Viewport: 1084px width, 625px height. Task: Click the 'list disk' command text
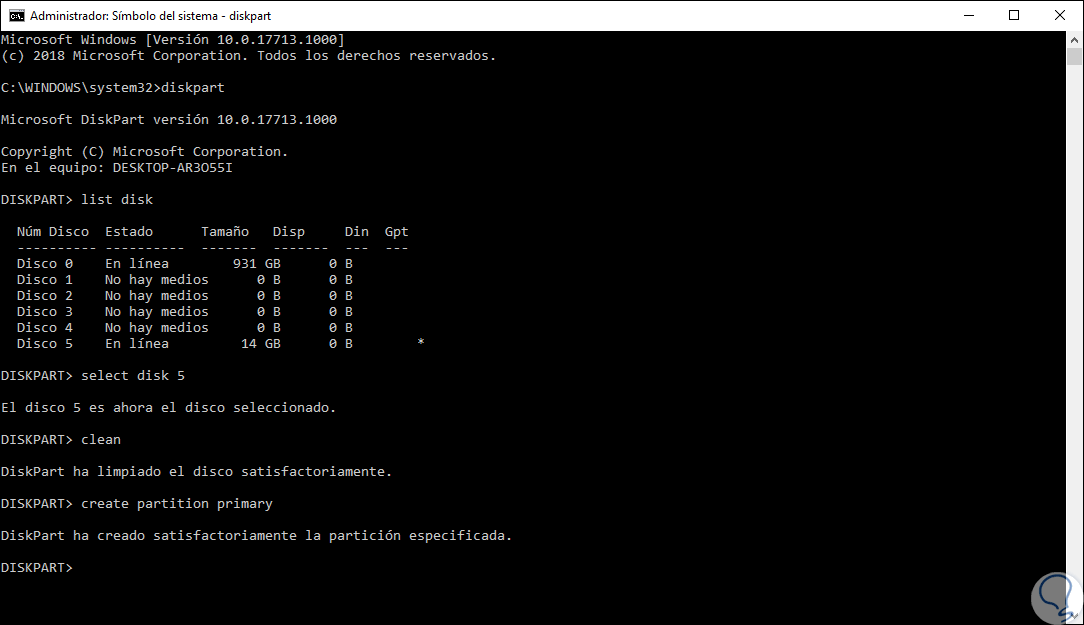click(117, 200)
